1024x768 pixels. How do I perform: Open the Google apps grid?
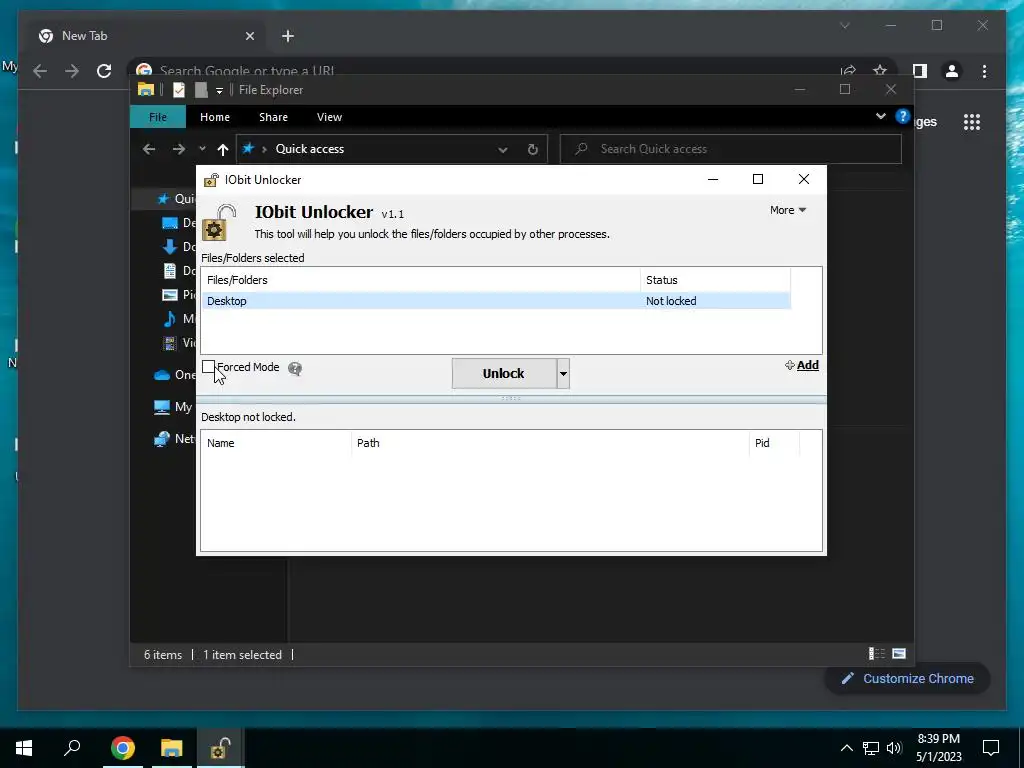(972, 122)
